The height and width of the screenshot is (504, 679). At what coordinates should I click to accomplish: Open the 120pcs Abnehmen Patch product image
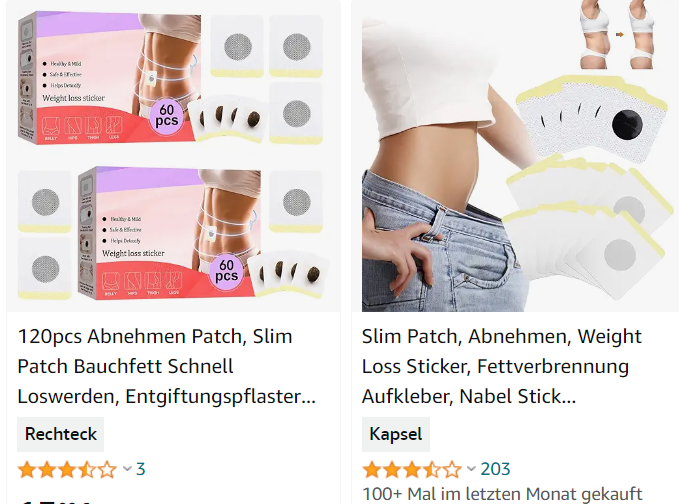point(173,156)
